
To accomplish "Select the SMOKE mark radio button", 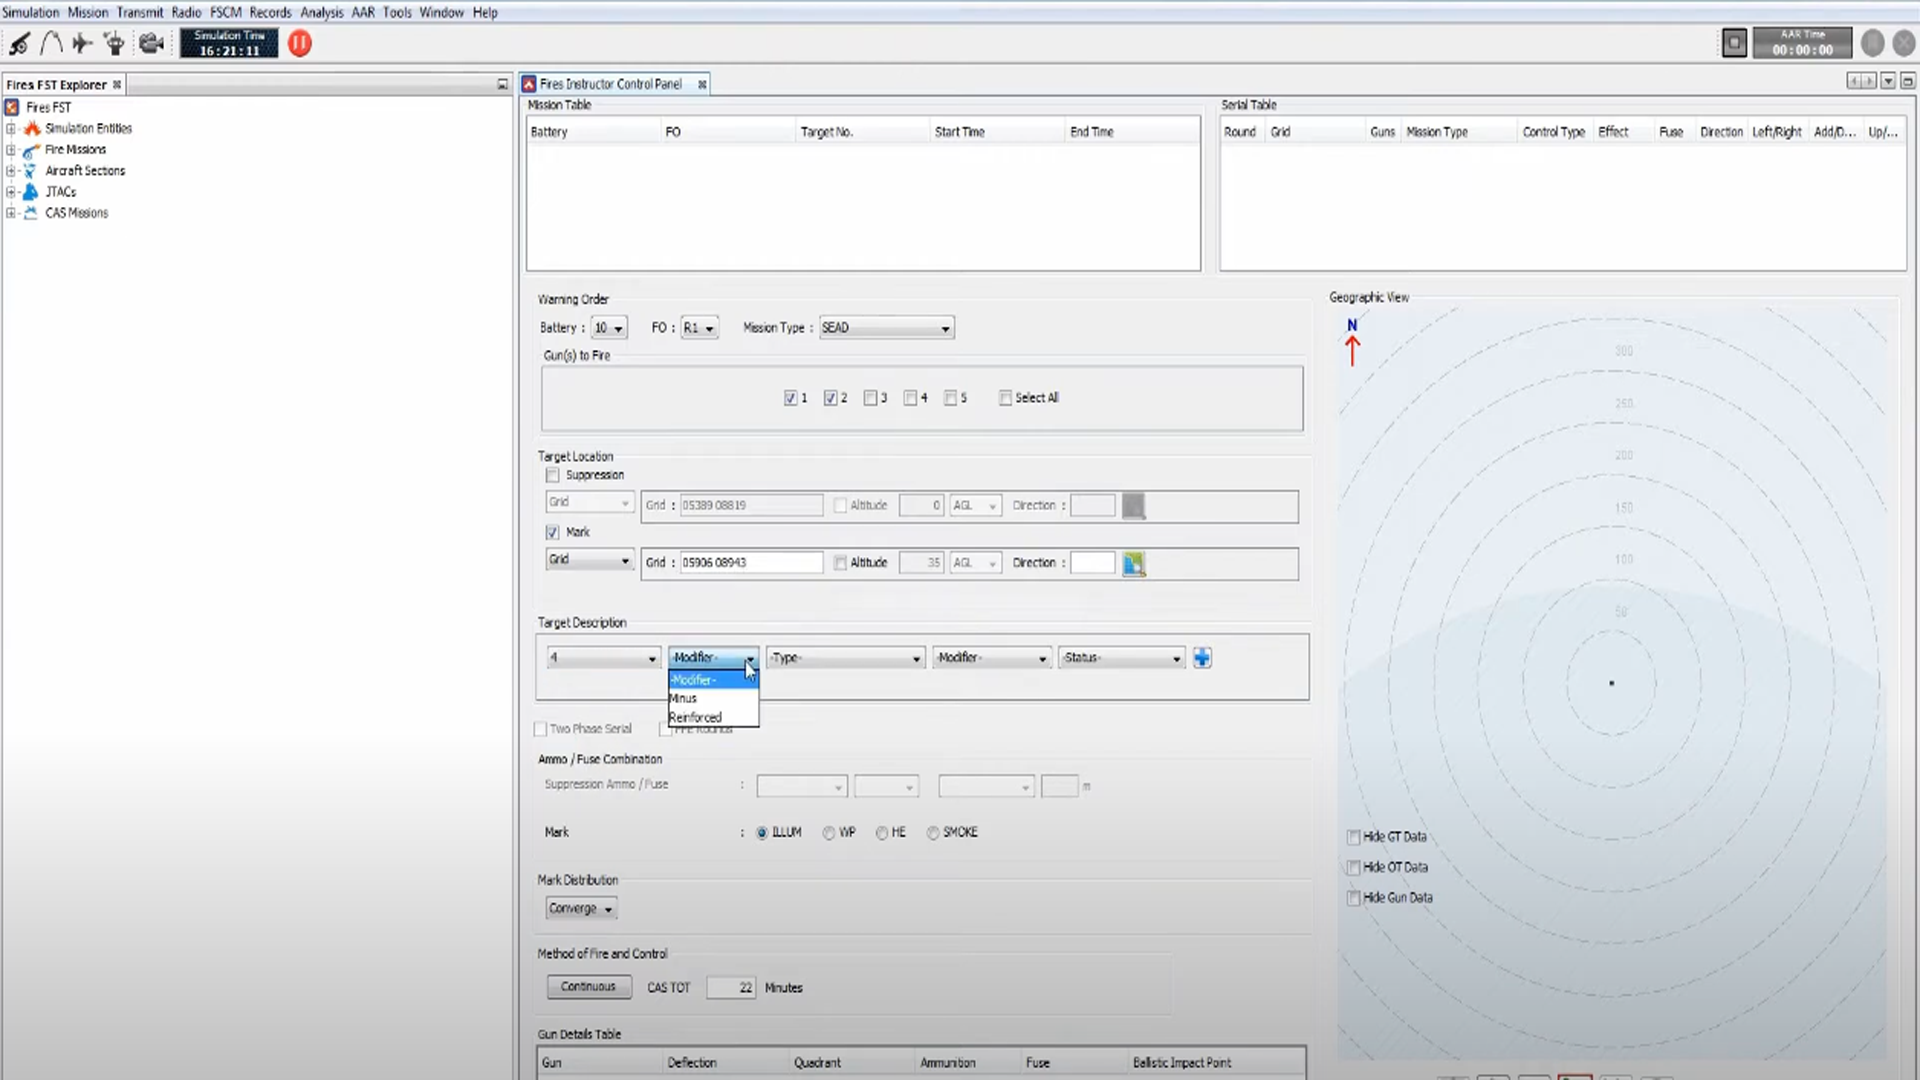I will click(933, 833).
